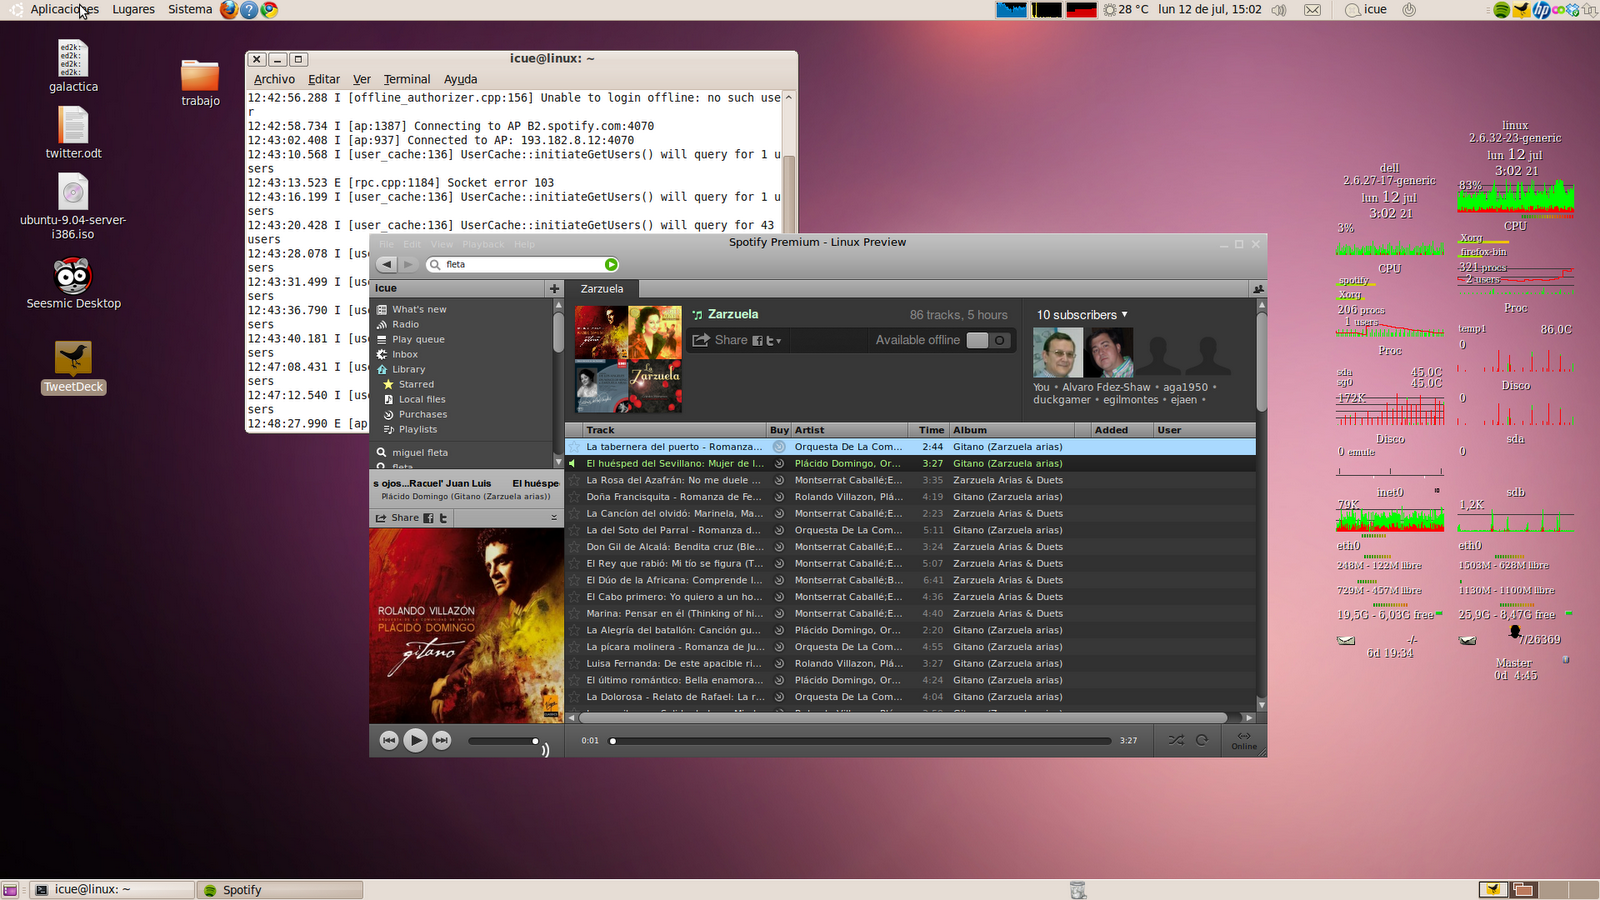Add a new playlist with the plus icon
This screenshot has height=900, width=1600.
point(554,288)
